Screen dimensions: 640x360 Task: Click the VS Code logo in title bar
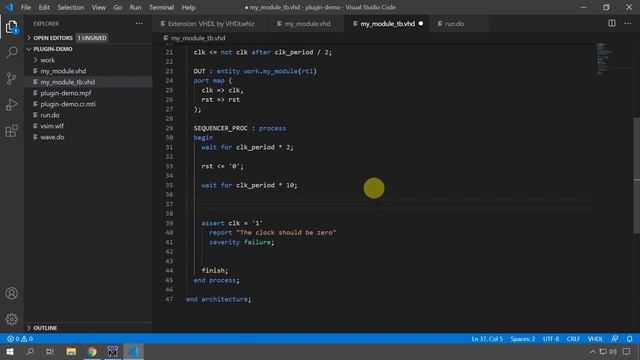click(x=9, y=7)
